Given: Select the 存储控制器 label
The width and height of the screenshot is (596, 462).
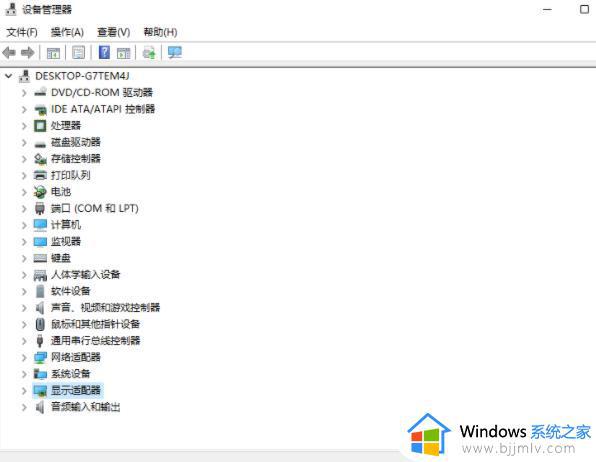Looking at the screenshot, I should point(76,159).
